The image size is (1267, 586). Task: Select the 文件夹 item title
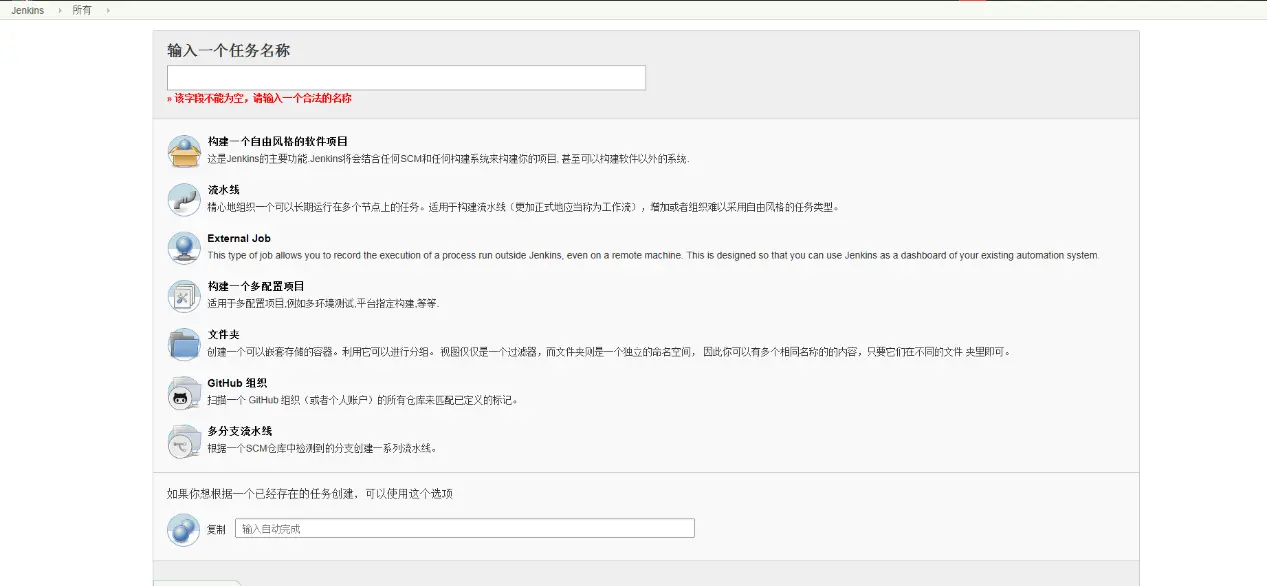[x=223, y=335]
